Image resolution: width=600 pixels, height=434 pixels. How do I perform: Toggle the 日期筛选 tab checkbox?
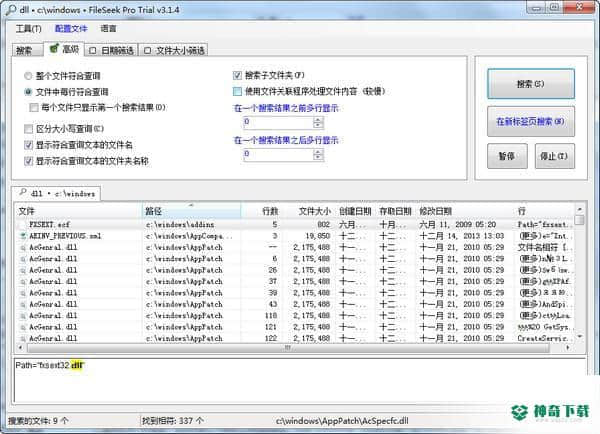coord(93,51)
